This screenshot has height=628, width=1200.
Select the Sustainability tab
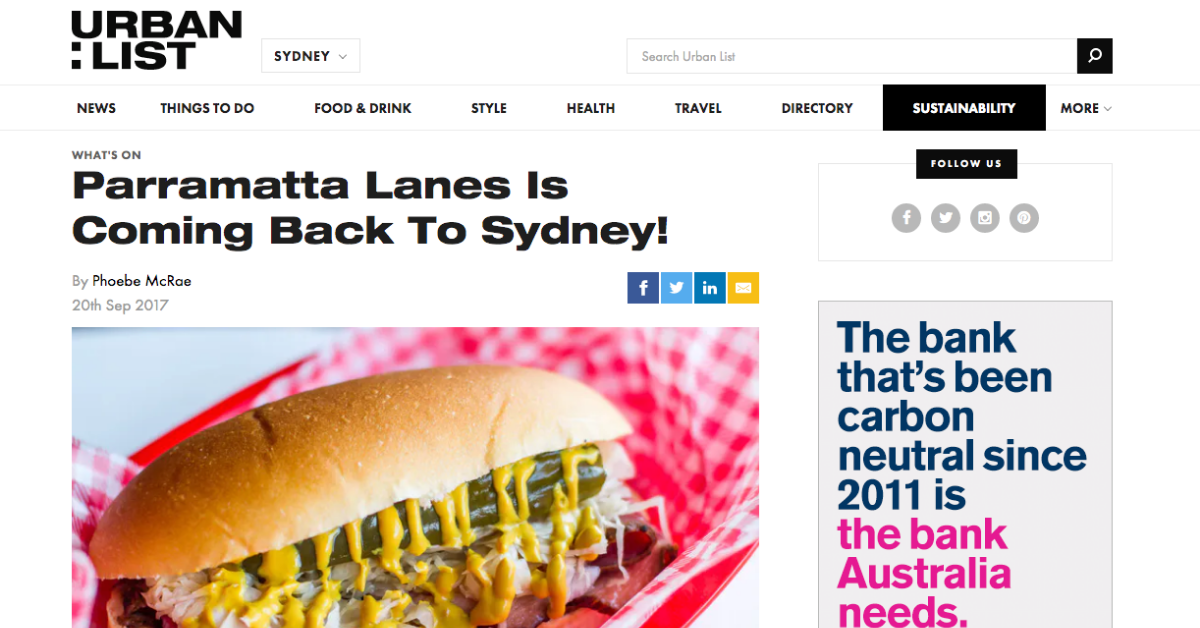click(964, 108)
